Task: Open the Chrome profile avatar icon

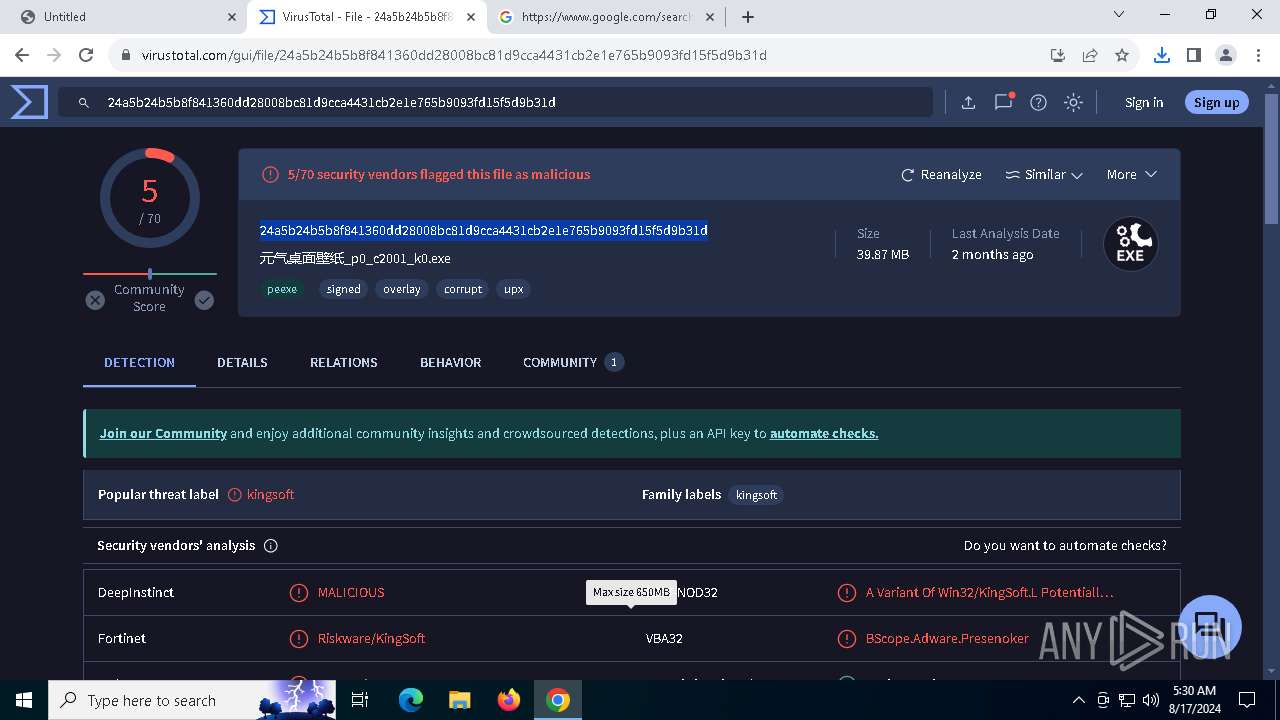Action: point(1226,55)
